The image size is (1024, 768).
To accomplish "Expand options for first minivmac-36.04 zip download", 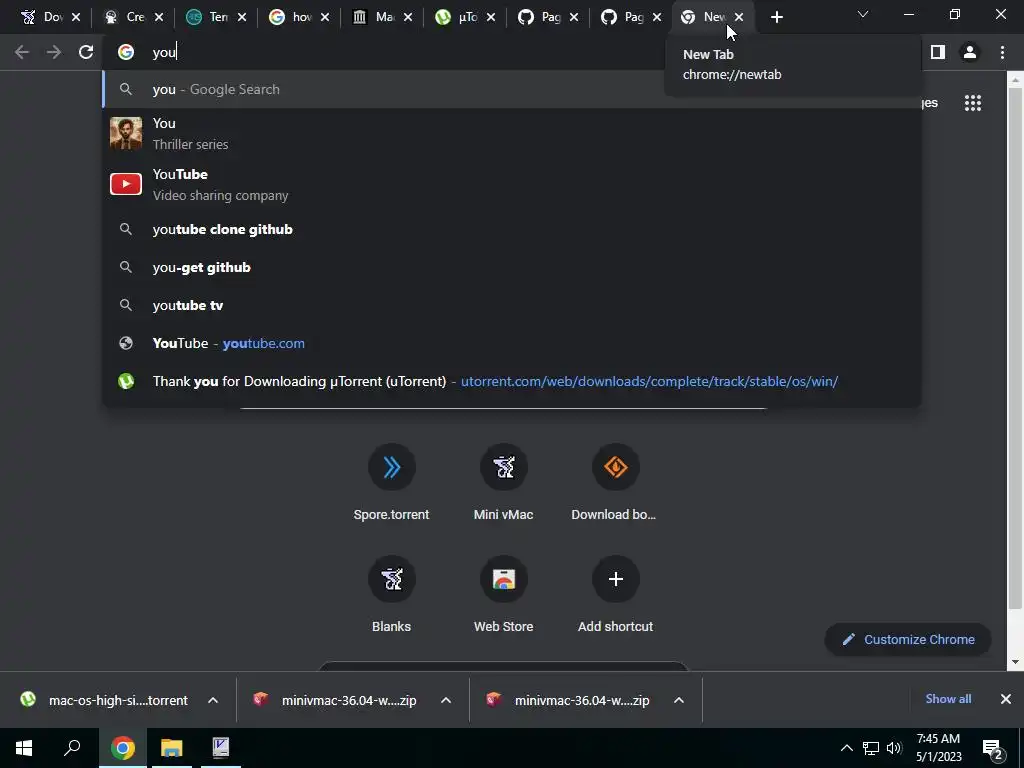I will [446, 700].
